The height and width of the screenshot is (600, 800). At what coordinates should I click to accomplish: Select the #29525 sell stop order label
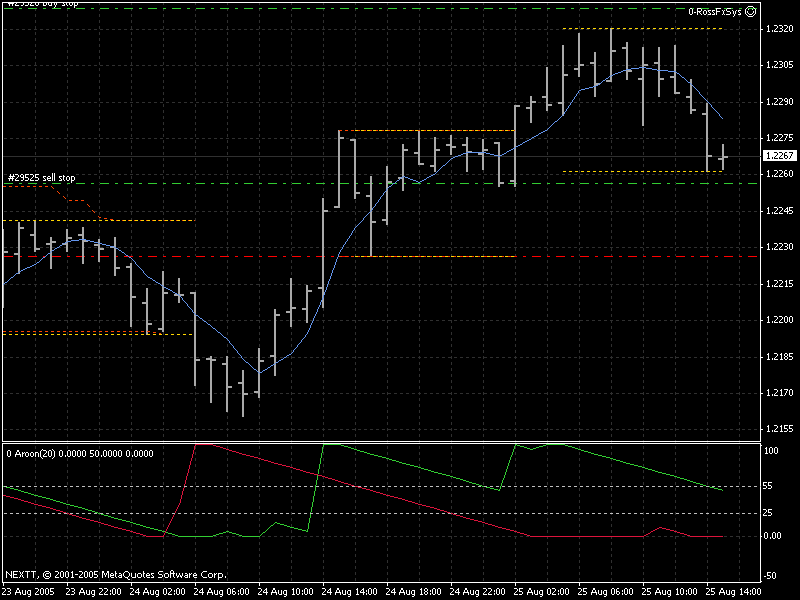point(40,178)
